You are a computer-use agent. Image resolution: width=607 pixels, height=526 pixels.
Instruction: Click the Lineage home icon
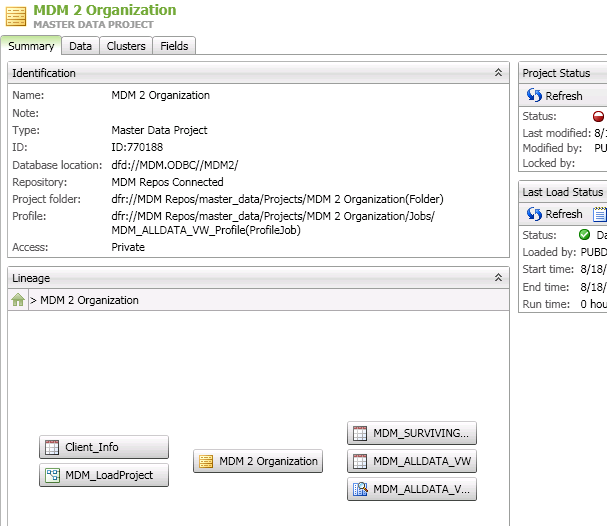point(18,300)
